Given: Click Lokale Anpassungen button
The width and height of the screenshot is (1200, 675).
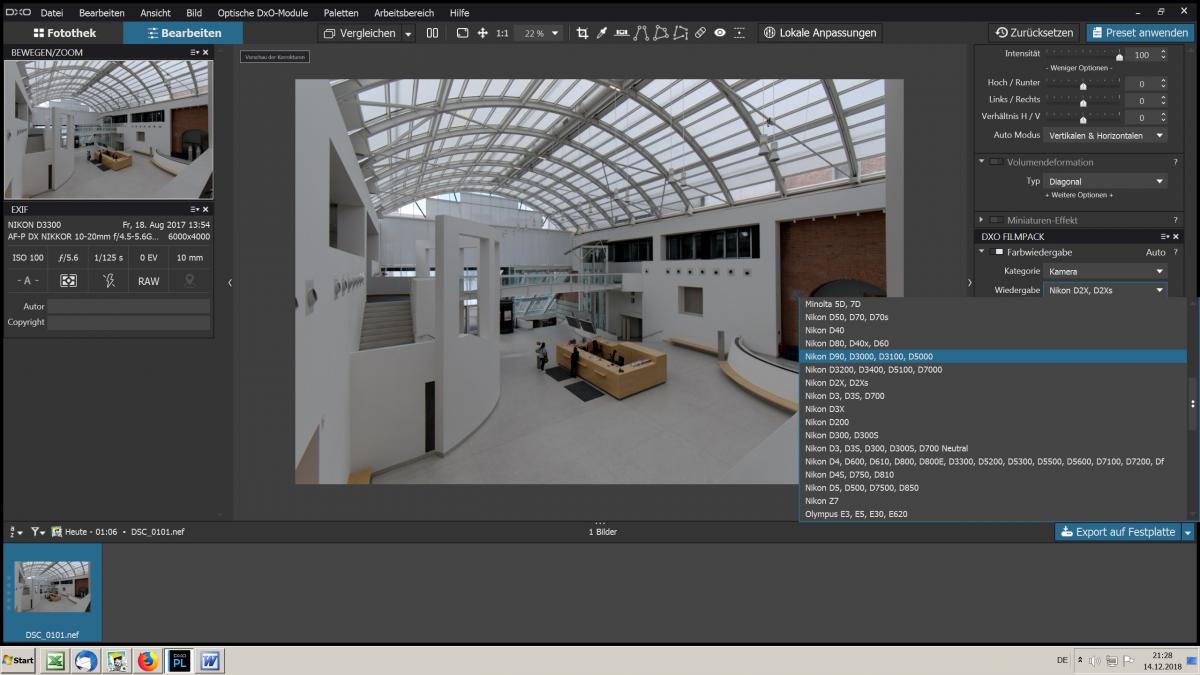Looking at the screenshot, I should 820,33.
